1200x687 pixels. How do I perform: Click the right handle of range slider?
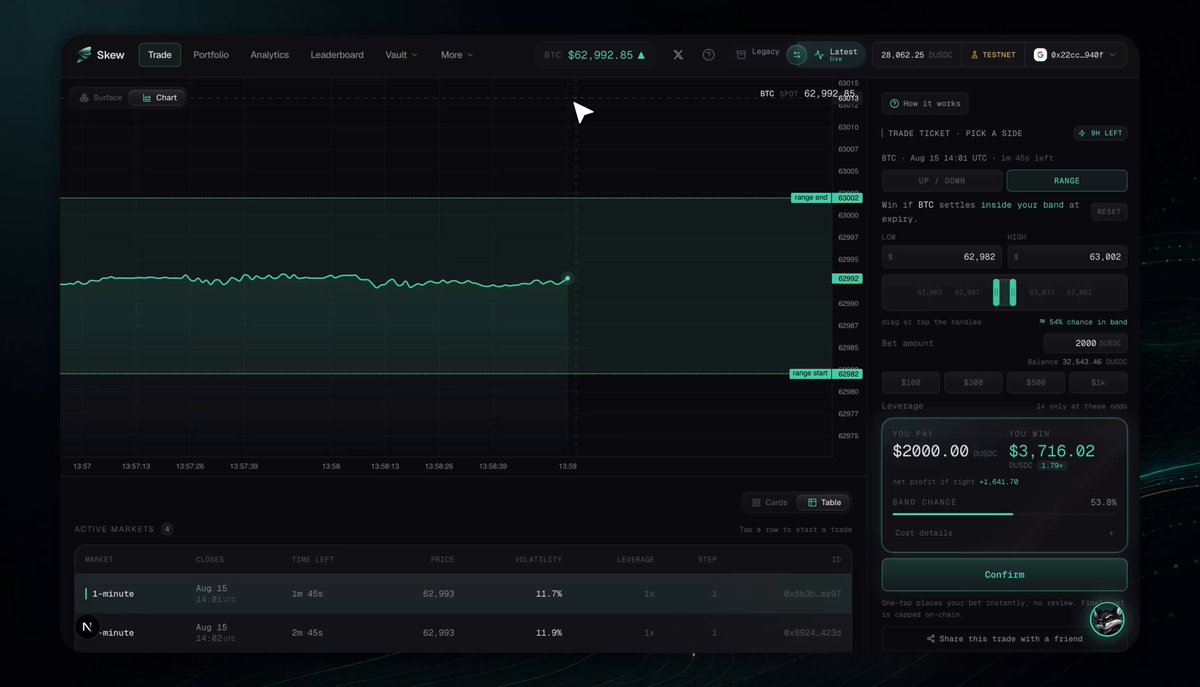point(1013,293)
